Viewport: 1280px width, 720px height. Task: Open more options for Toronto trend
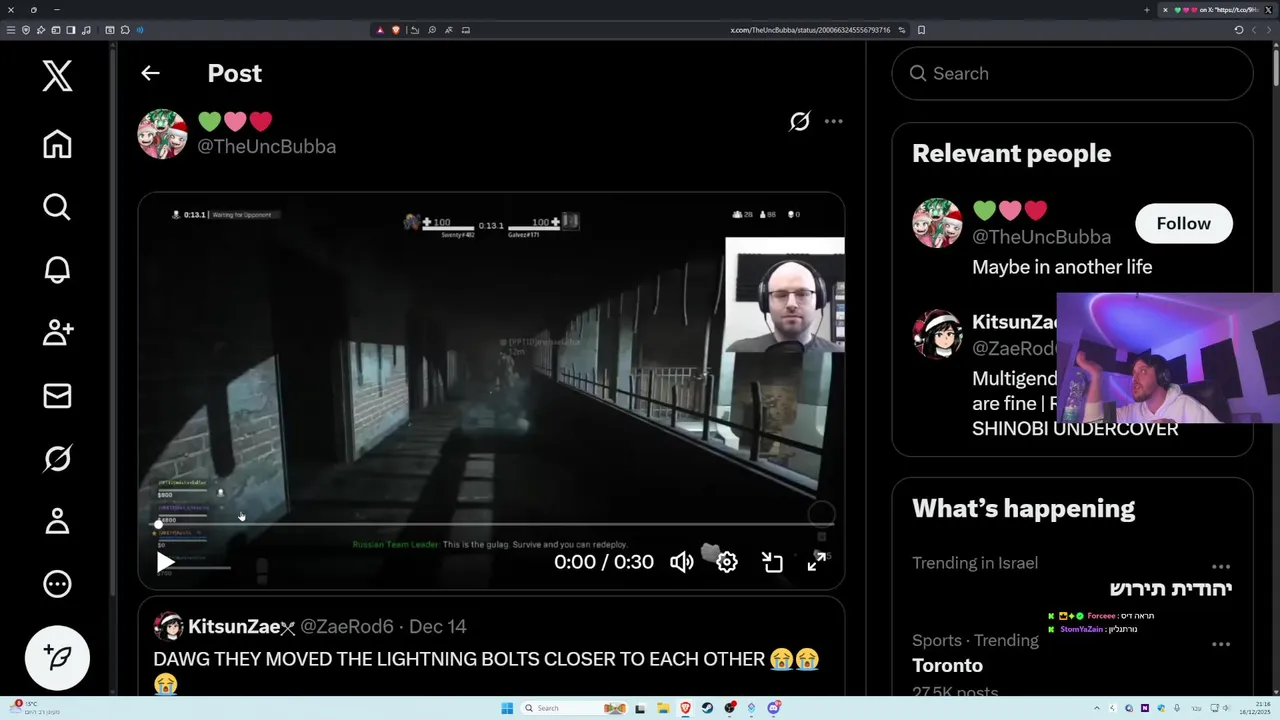coord(1221,644)
